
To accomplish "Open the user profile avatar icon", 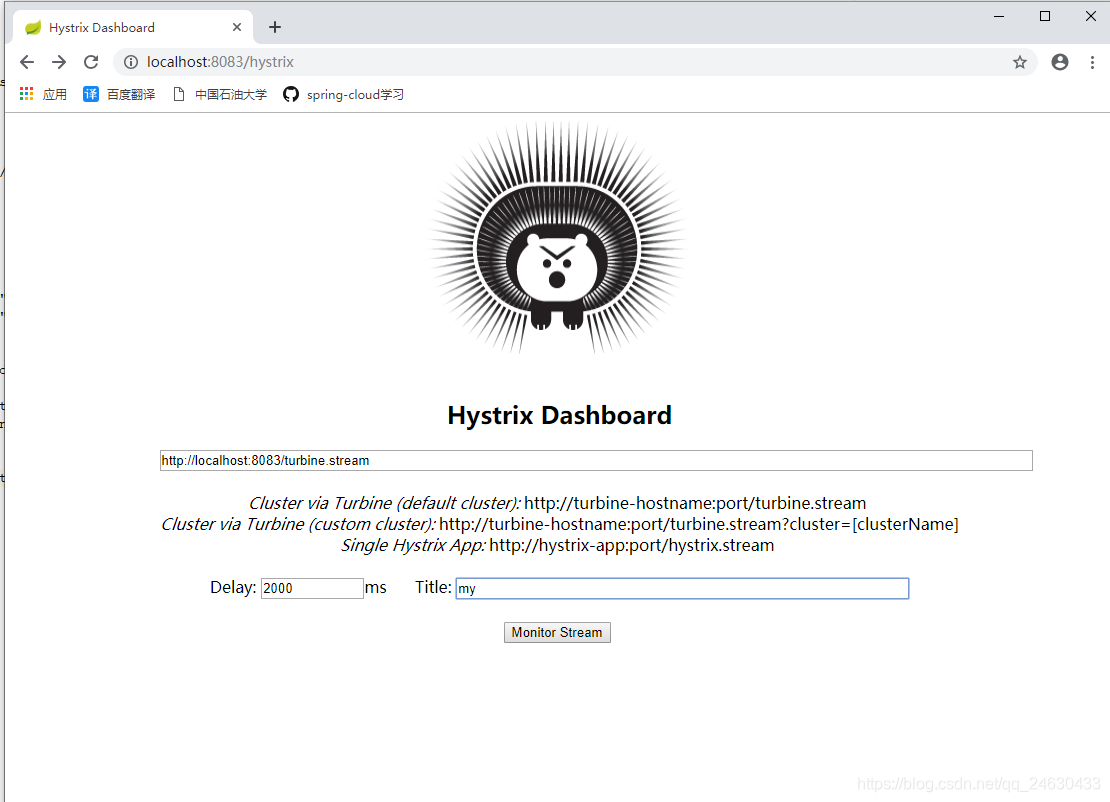I will 1060,62.
